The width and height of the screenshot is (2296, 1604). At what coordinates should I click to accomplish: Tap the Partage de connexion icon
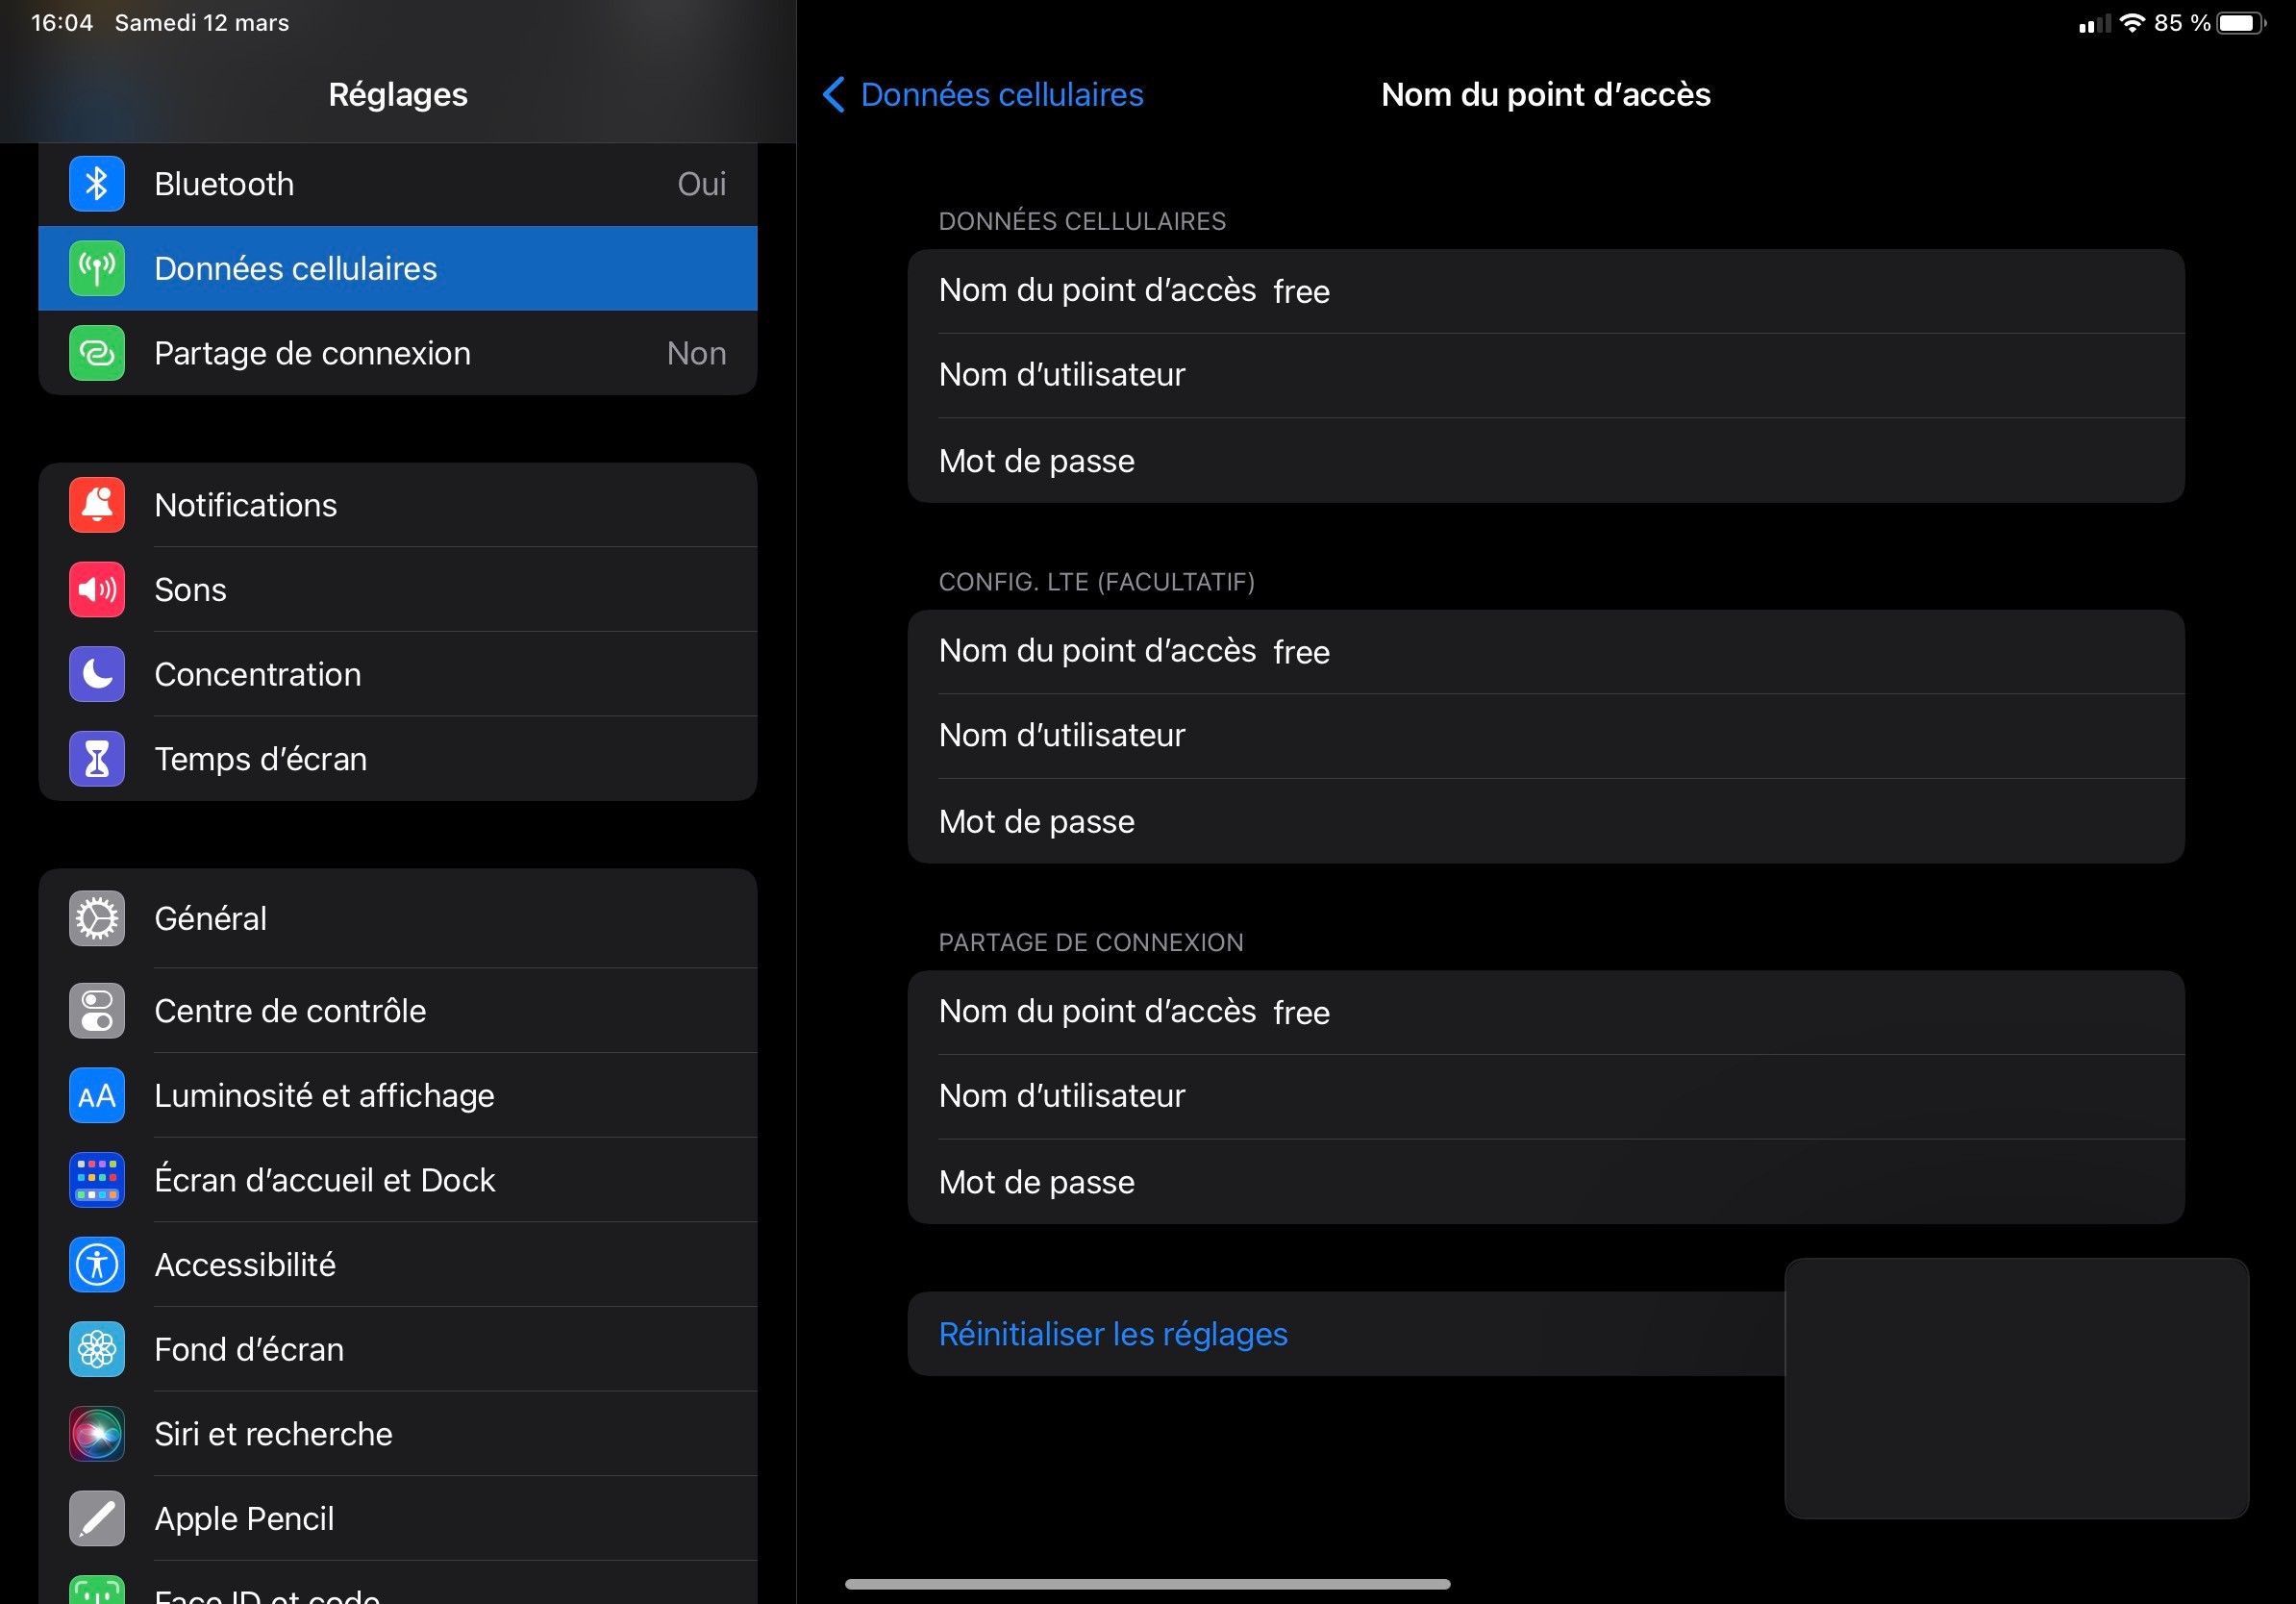[x=97, y=353]
